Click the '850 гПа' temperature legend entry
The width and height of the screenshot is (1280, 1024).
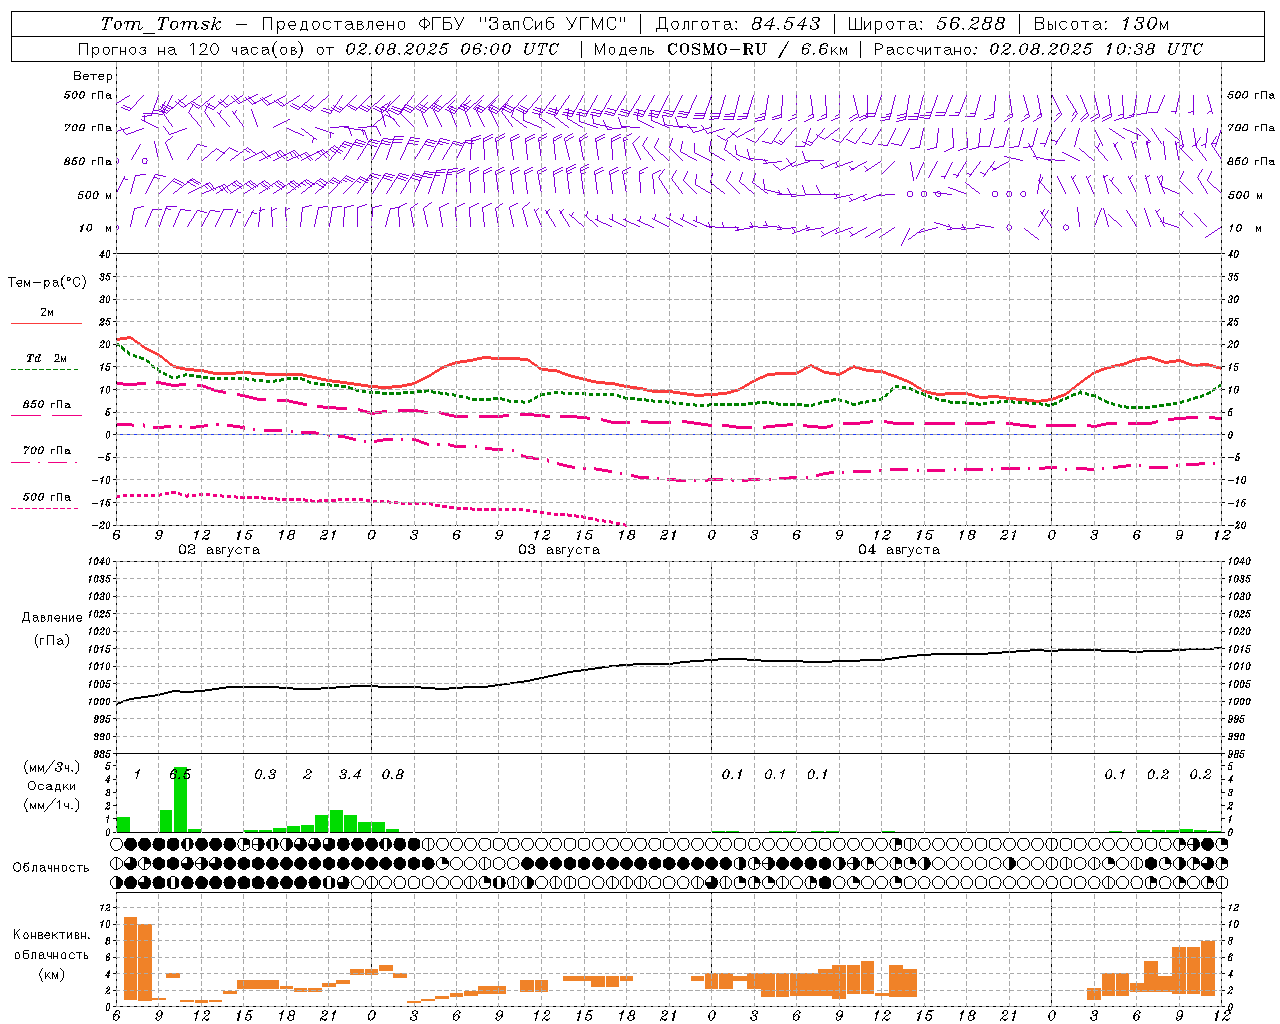46,405
